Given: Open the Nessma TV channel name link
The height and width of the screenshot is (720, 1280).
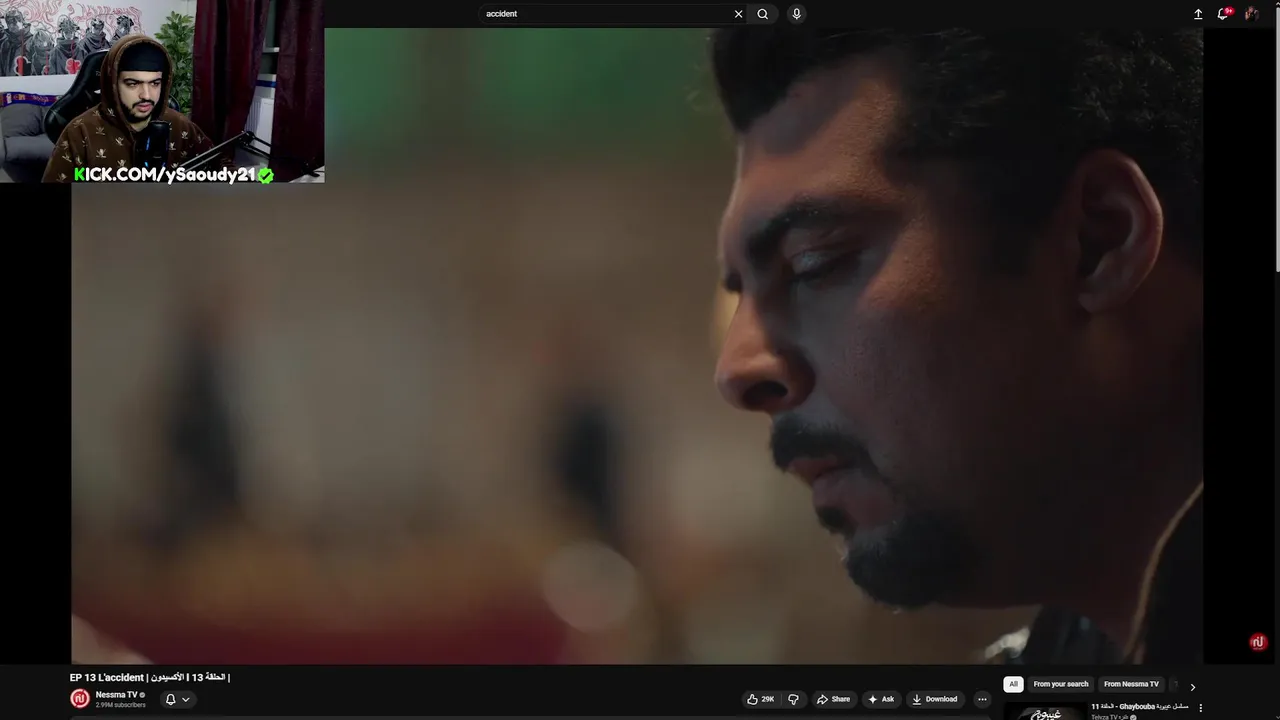Looking at the screenshot, I should click(x=117, y=695).
